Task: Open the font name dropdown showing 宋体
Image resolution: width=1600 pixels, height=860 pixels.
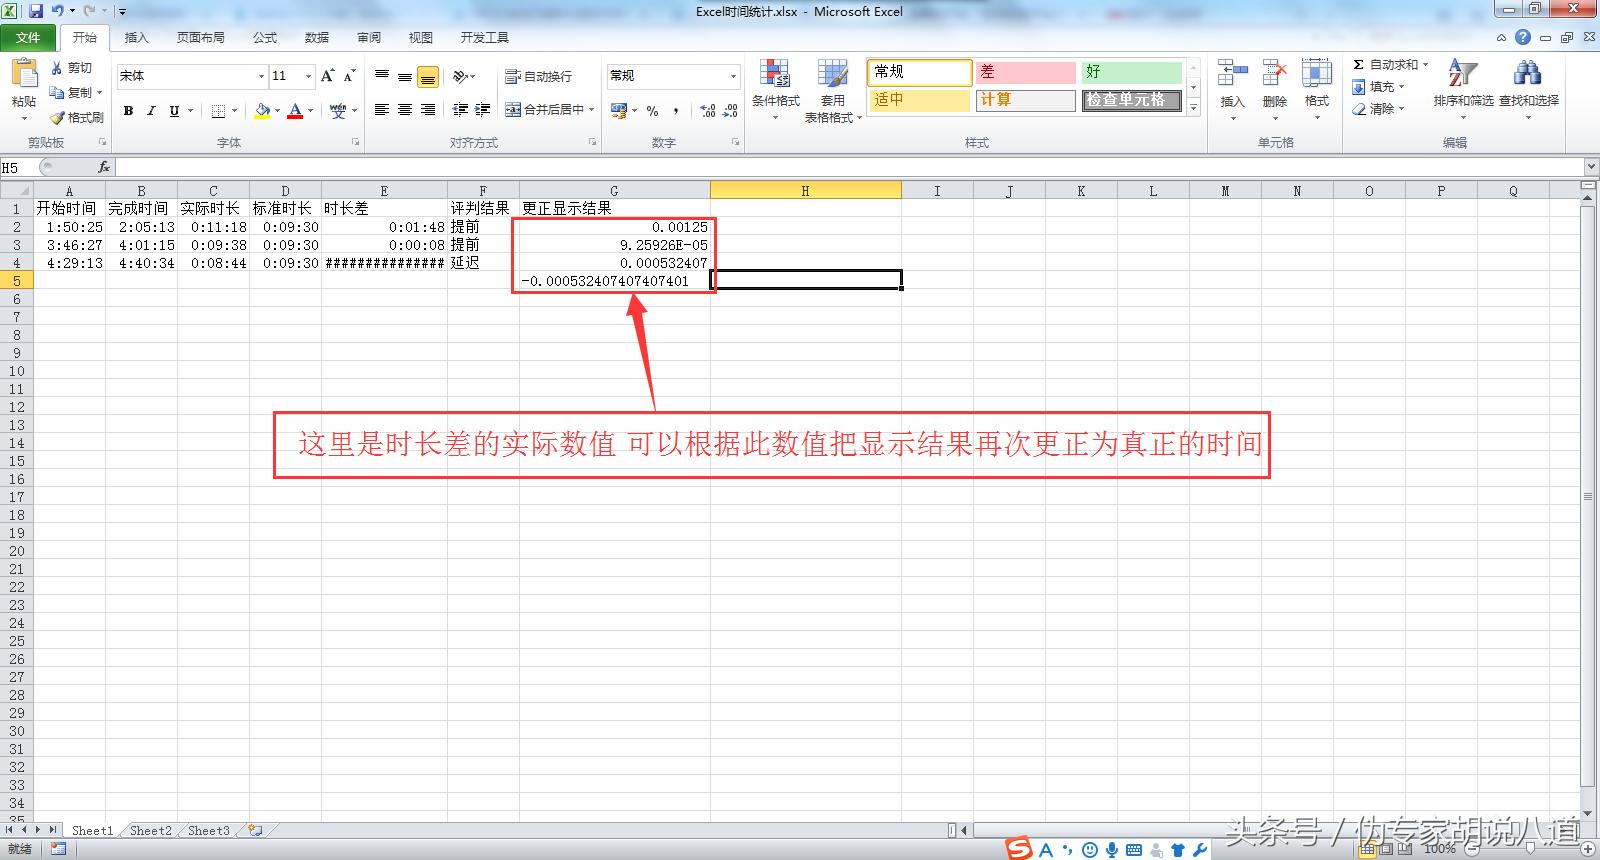Action: (261, 76)
